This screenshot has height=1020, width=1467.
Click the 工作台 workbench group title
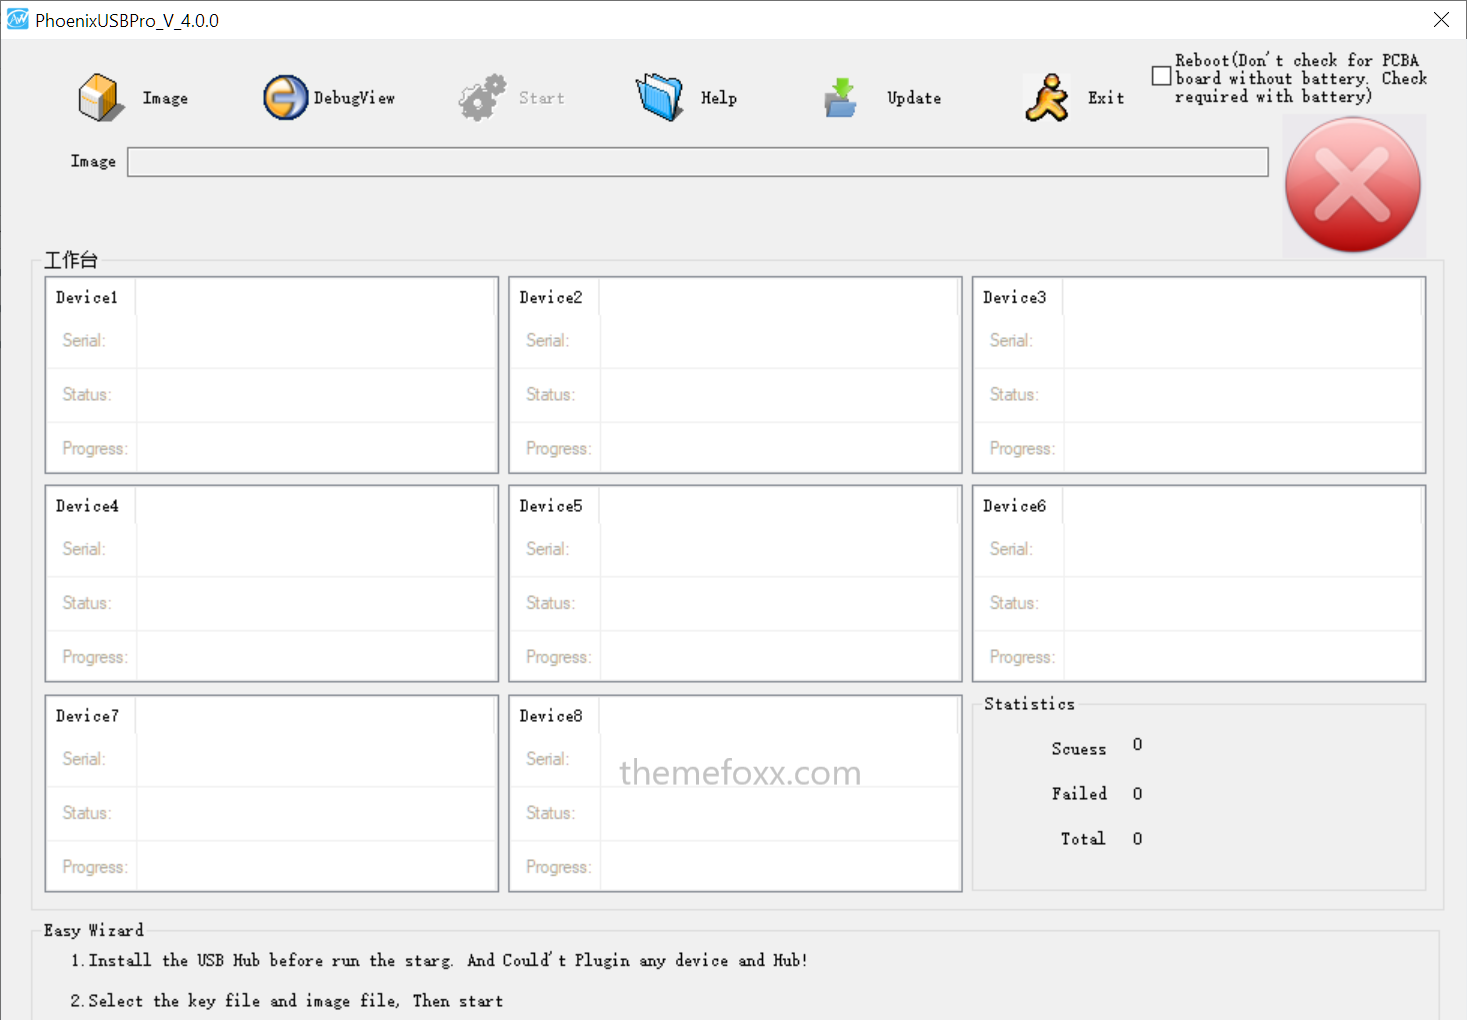point(71,261)
